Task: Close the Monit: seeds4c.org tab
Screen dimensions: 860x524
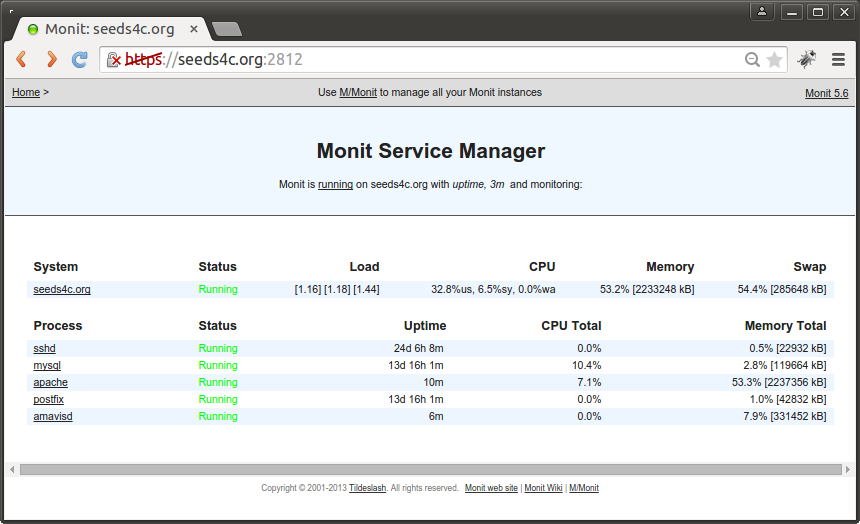Action: coord(194,29)
